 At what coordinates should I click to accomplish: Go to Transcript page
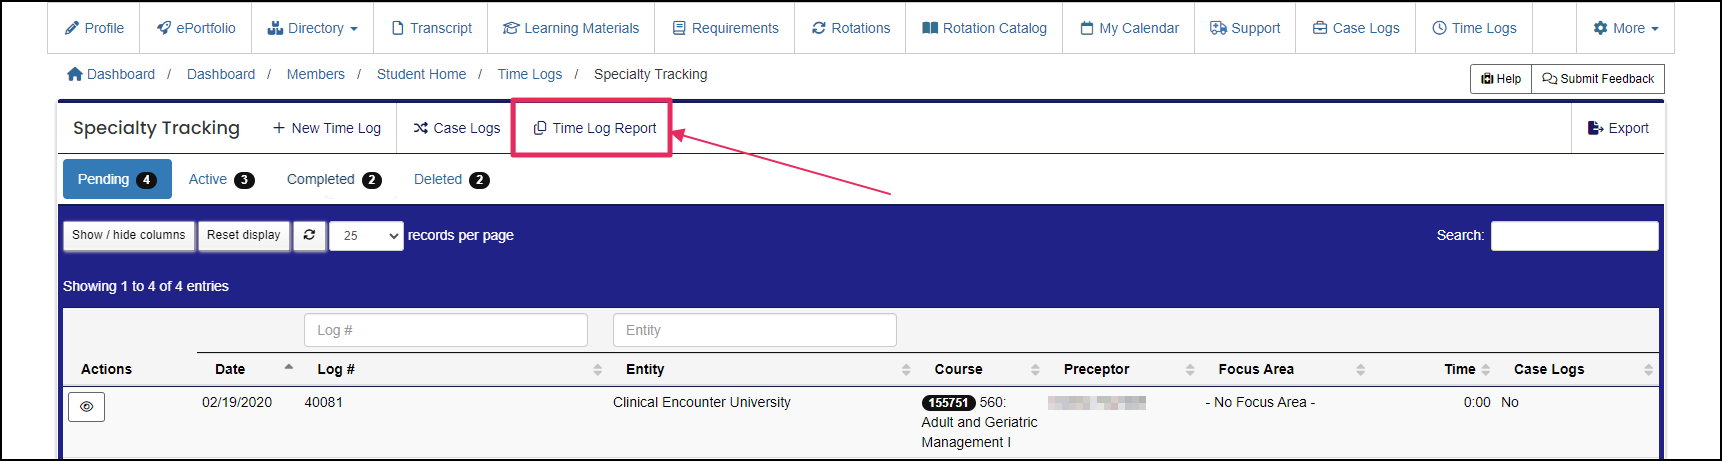[x=431, y=28]
